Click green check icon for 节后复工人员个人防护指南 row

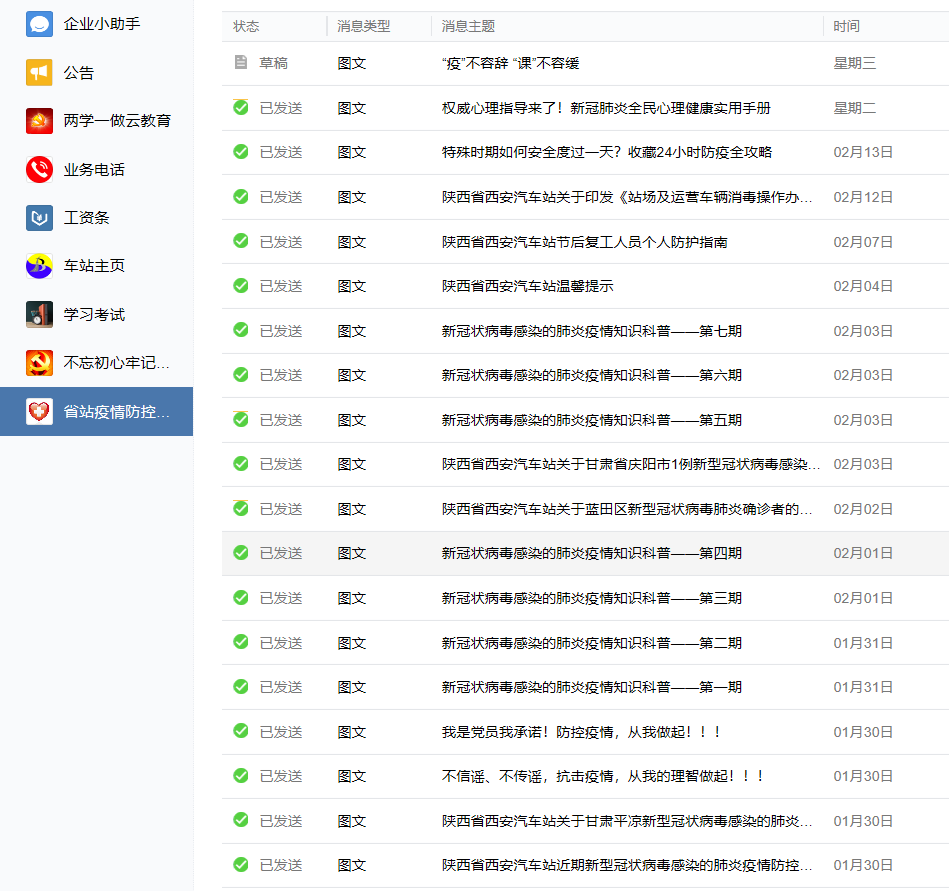[241, 241]
